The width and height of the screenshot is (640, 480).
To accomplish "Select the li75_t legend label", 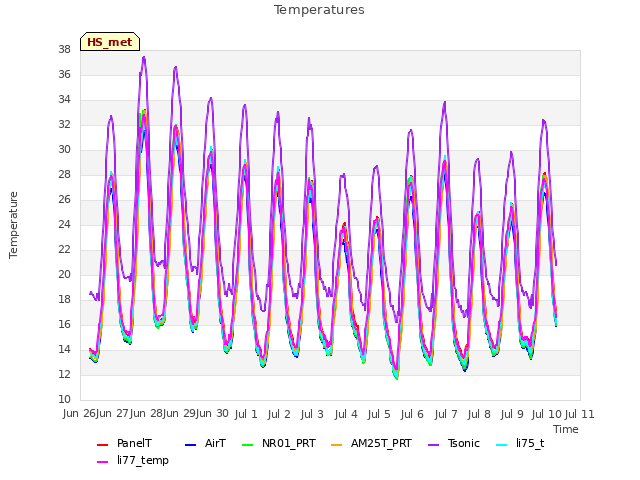I will pyautogui.click(x=530, y=444).
